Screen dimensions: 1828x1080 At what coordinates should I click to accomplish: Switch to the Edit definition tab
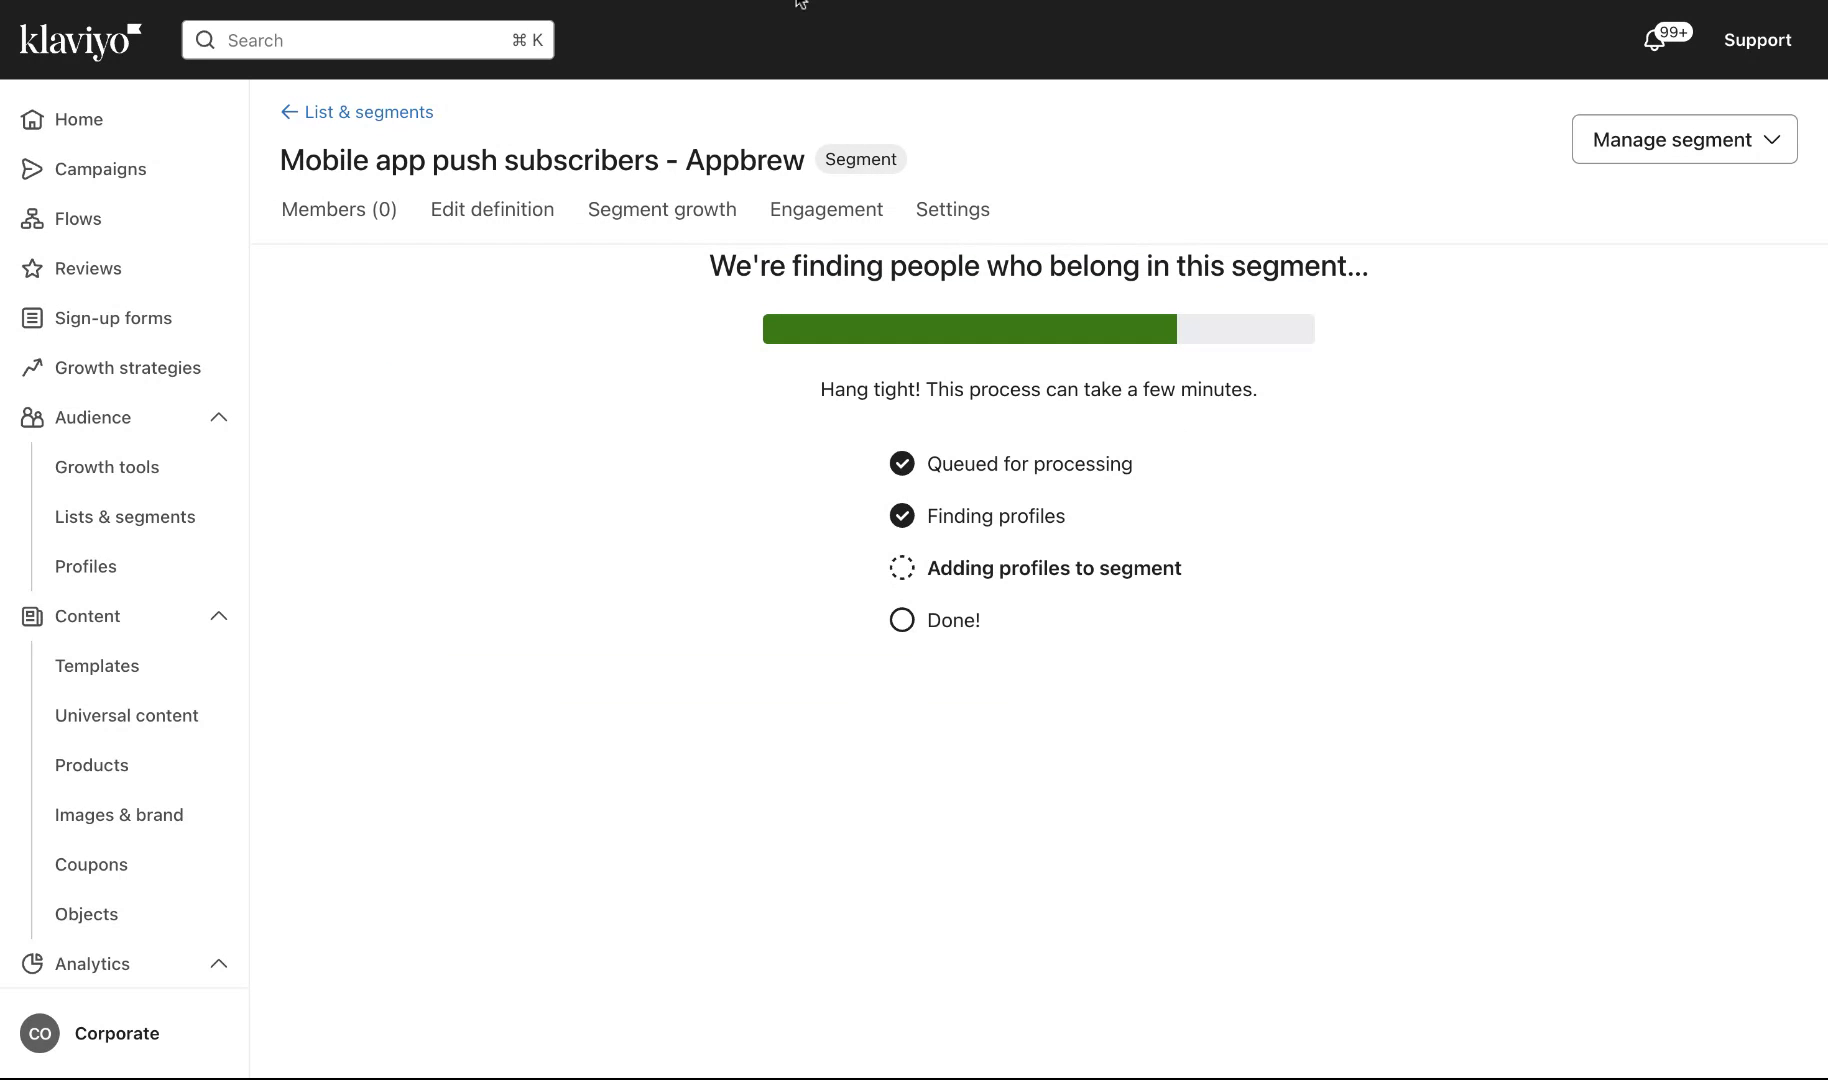(492, 209)
